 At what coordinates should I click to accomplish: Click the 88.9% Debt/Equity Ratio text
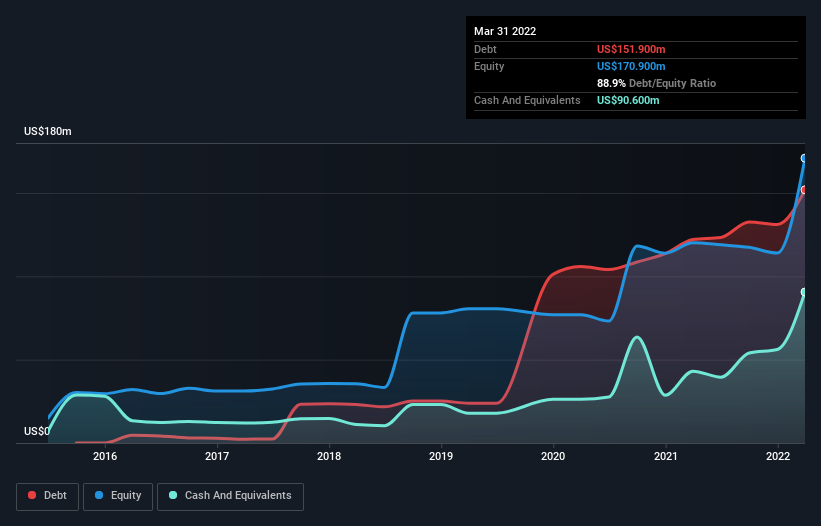(x=656, y=83)
